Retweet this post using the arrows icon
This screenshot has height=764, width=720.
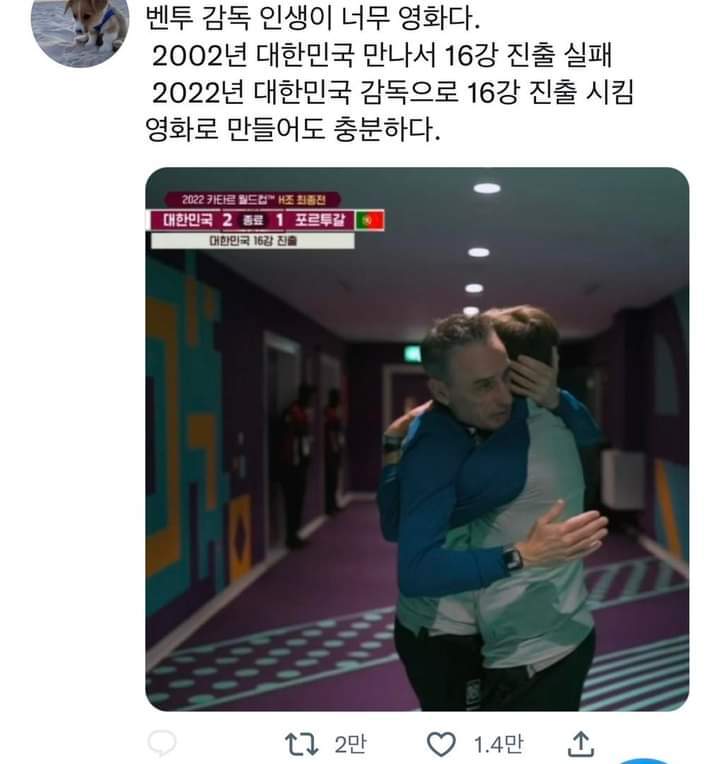(x=301, y=745)
